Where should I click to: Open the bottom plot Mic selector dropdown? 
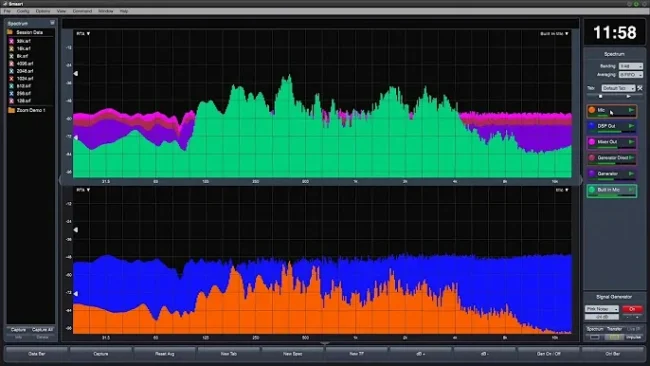click(562, 190)
